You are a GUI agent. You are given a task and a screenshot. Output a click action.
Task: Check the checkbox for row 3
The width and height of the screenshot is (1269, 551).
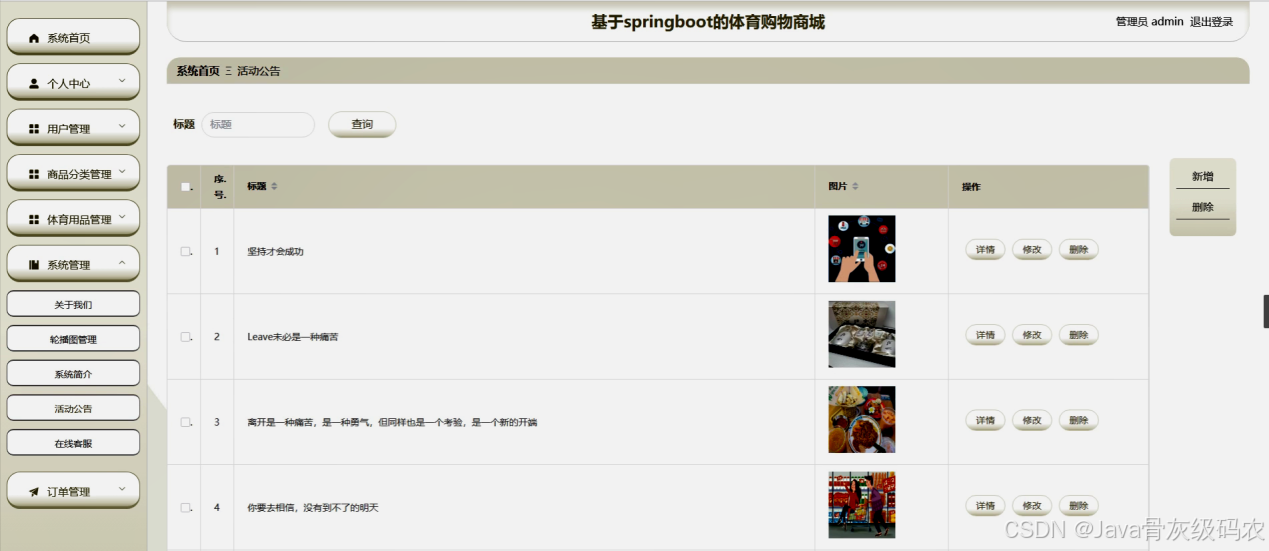pos(185,422)
